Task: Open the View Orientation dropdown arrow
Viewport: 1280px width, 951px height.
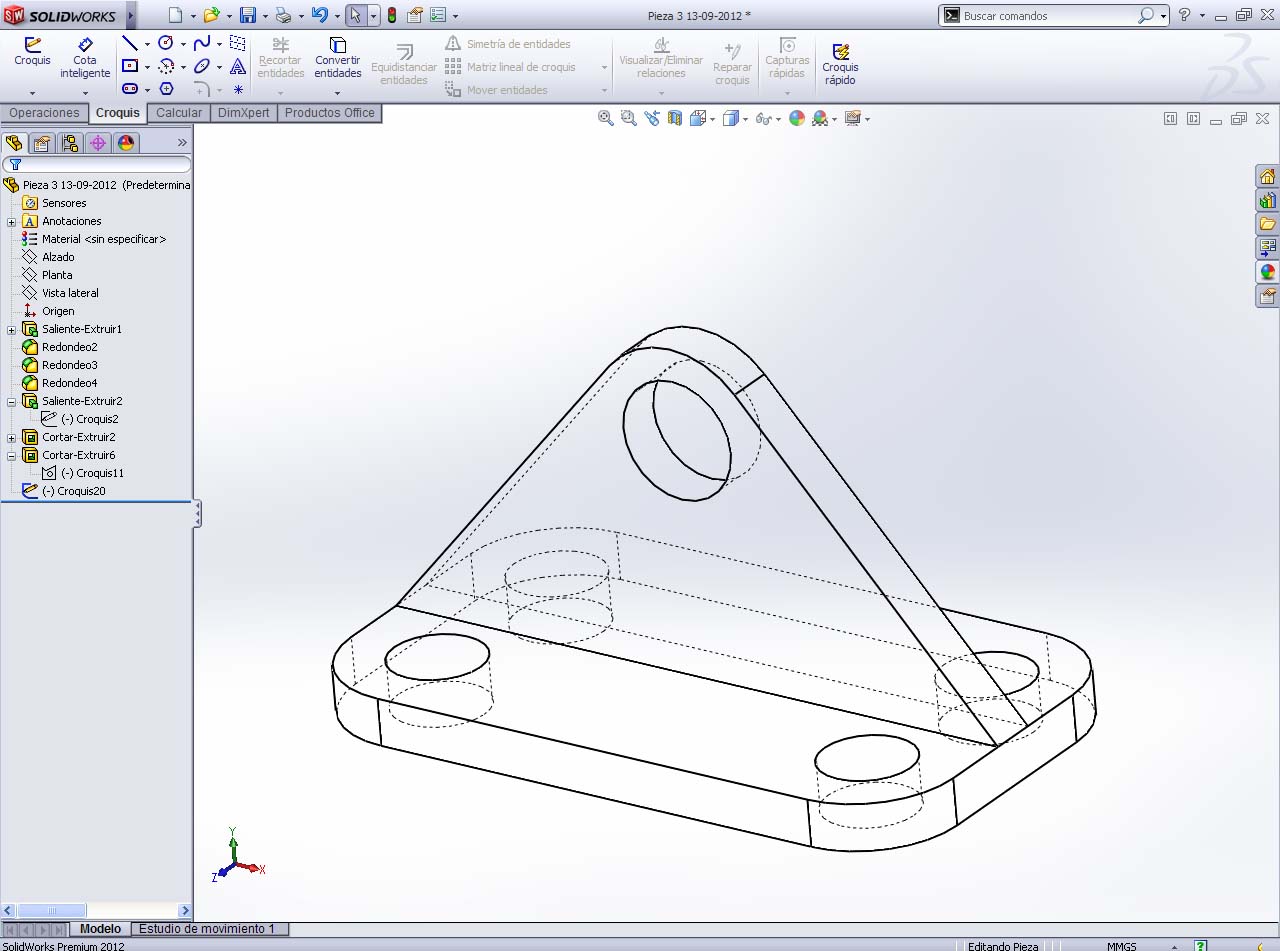Action: tap(712, 119)
